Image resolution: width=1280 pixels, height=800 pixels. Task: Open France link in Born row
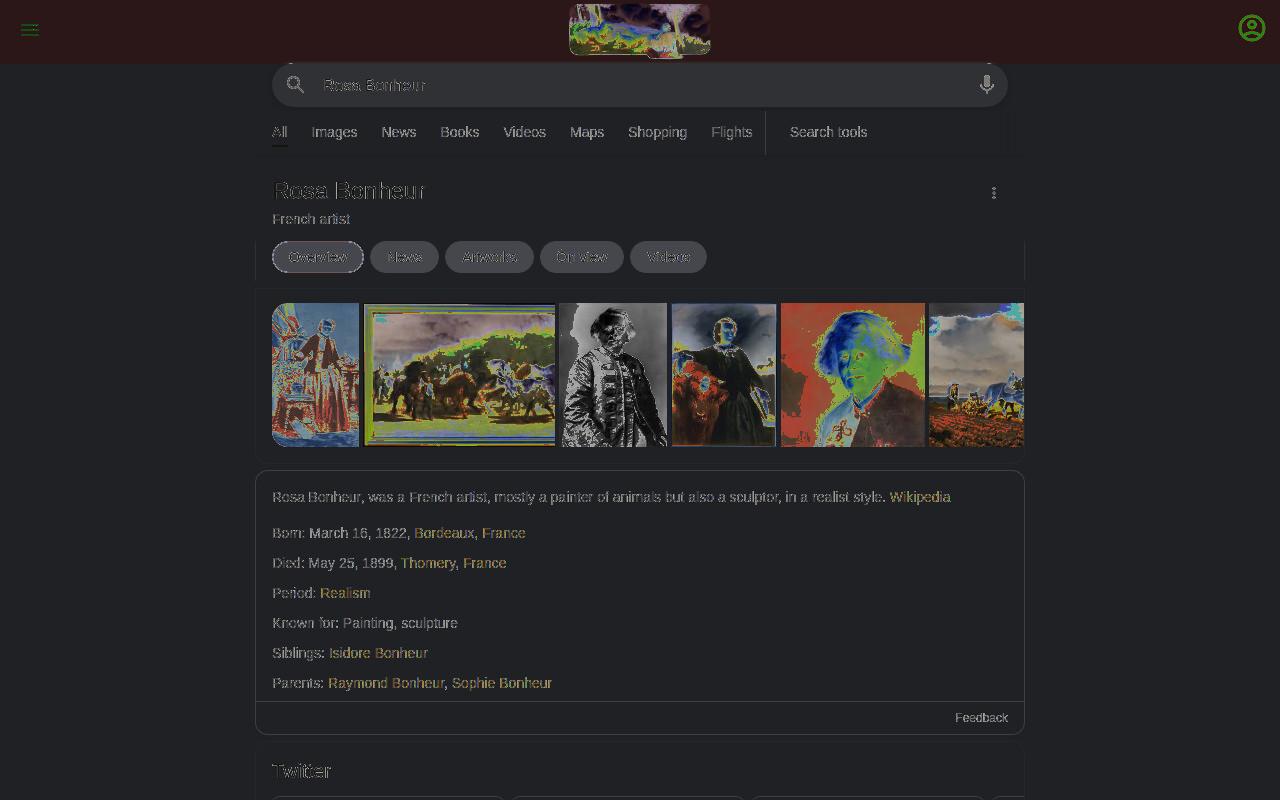(x=504, y=533)
